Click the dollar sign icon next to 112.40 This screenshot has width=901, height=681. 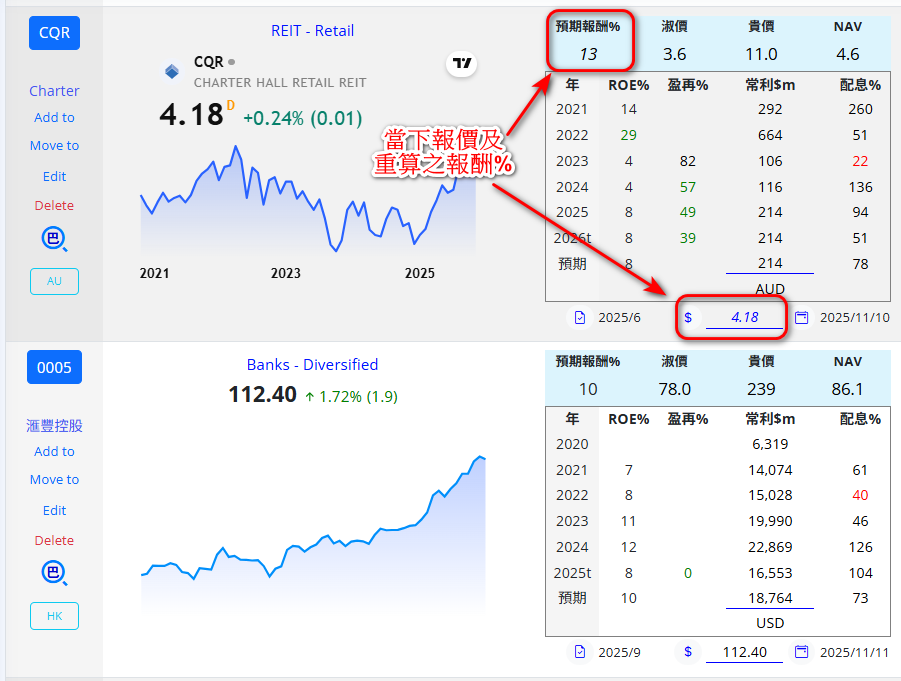(688, 652)
